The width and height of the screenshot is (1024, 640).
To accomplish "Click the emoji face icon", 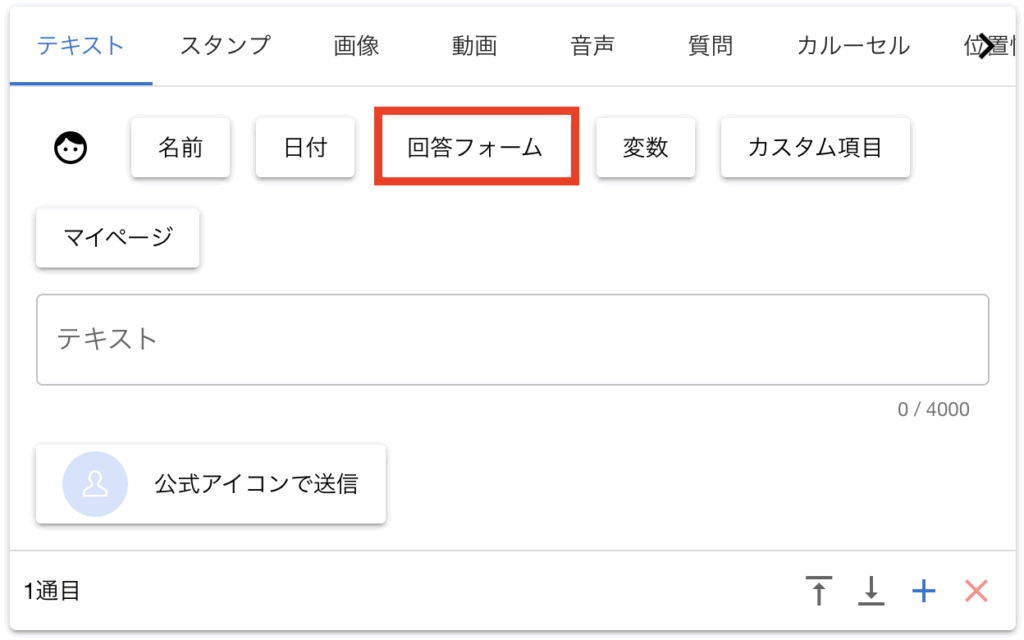I will coord(71,148).
